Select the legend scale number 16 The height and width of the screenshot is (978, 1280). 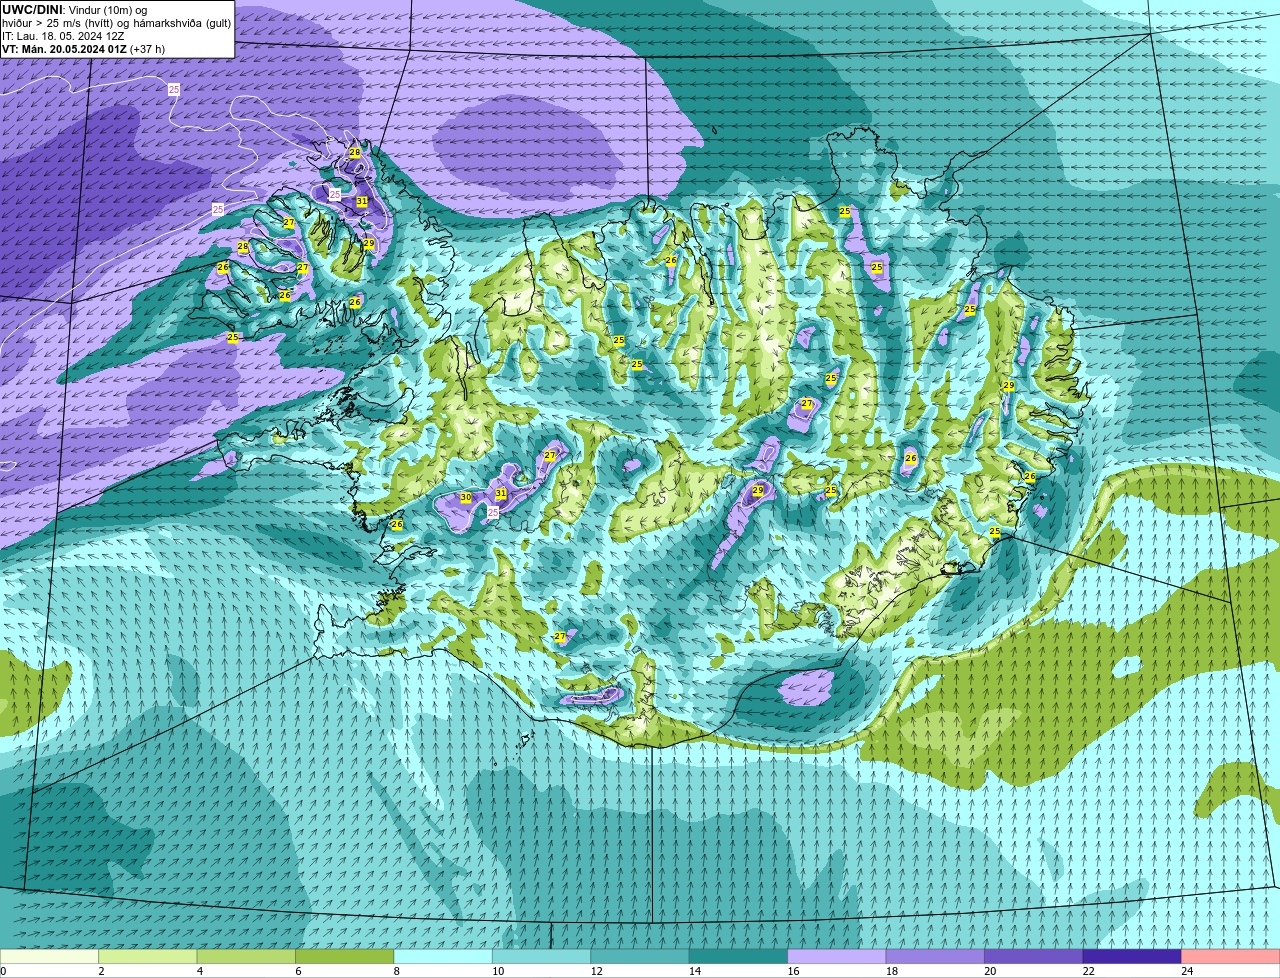[793, 971]
